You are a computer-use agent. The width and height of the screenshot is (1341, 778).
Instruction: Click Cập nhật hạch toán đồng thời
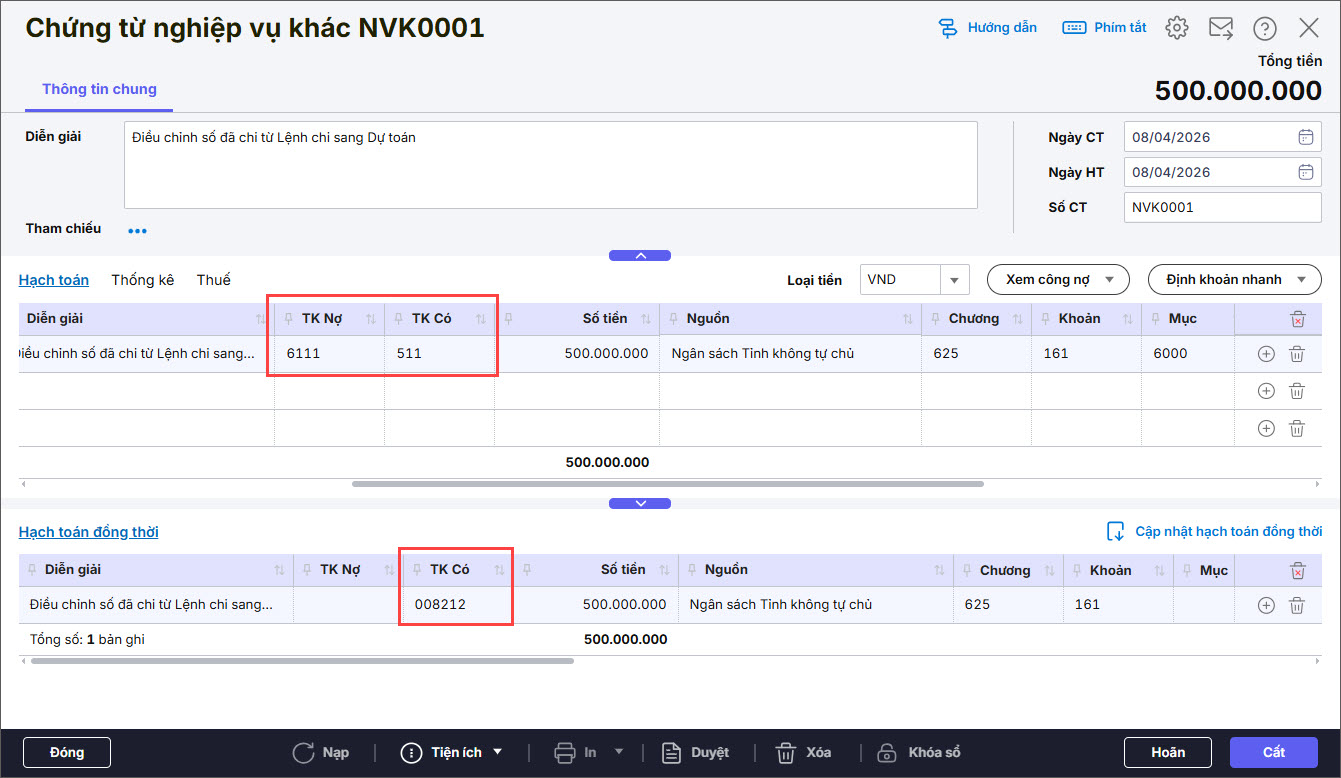tap(1214, 532)
